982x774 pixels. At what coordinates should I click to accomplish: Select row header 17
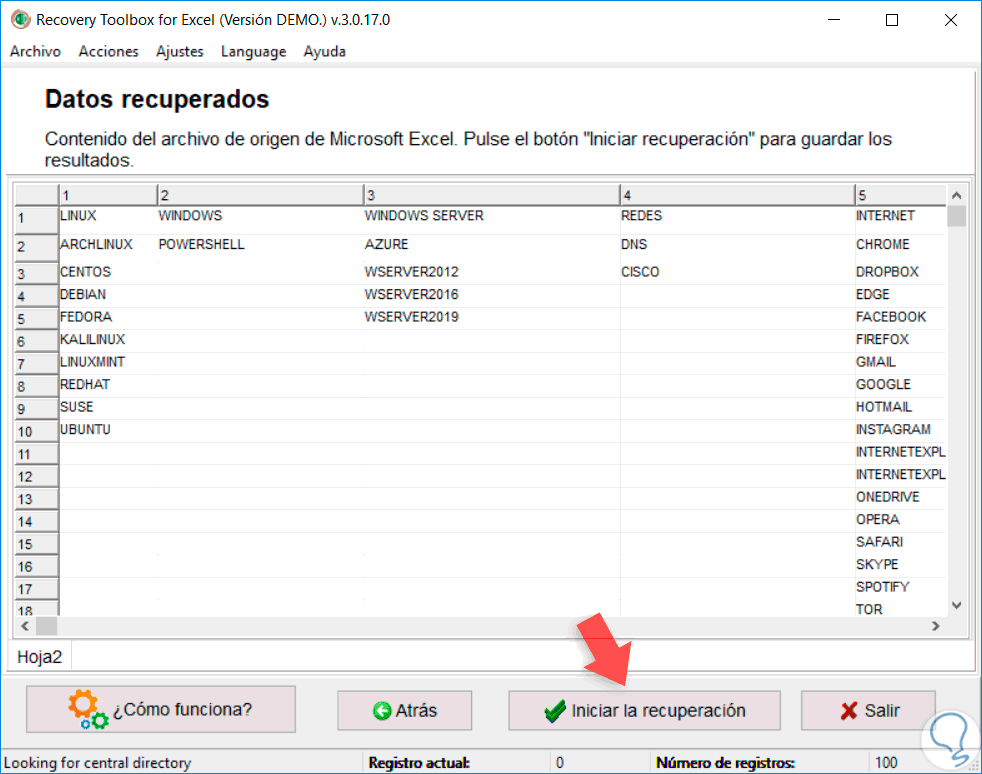coord(36,589)
